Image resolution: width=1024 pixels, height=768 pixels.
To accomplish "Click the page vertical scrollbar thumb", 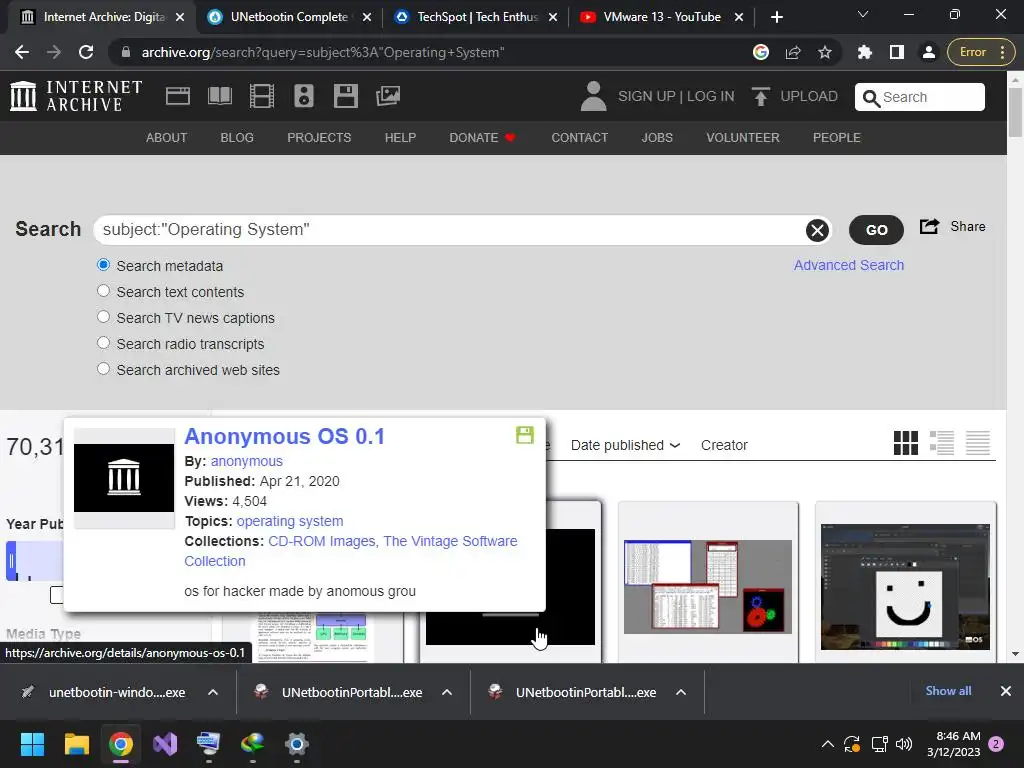I will coord(1015,112).
